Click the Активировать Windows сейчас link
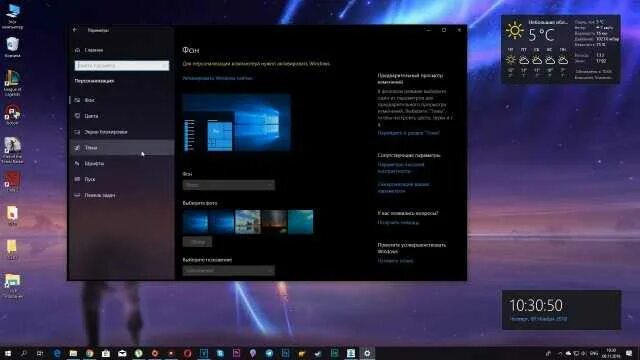This screenshot has width=640, height=360. 218,78
